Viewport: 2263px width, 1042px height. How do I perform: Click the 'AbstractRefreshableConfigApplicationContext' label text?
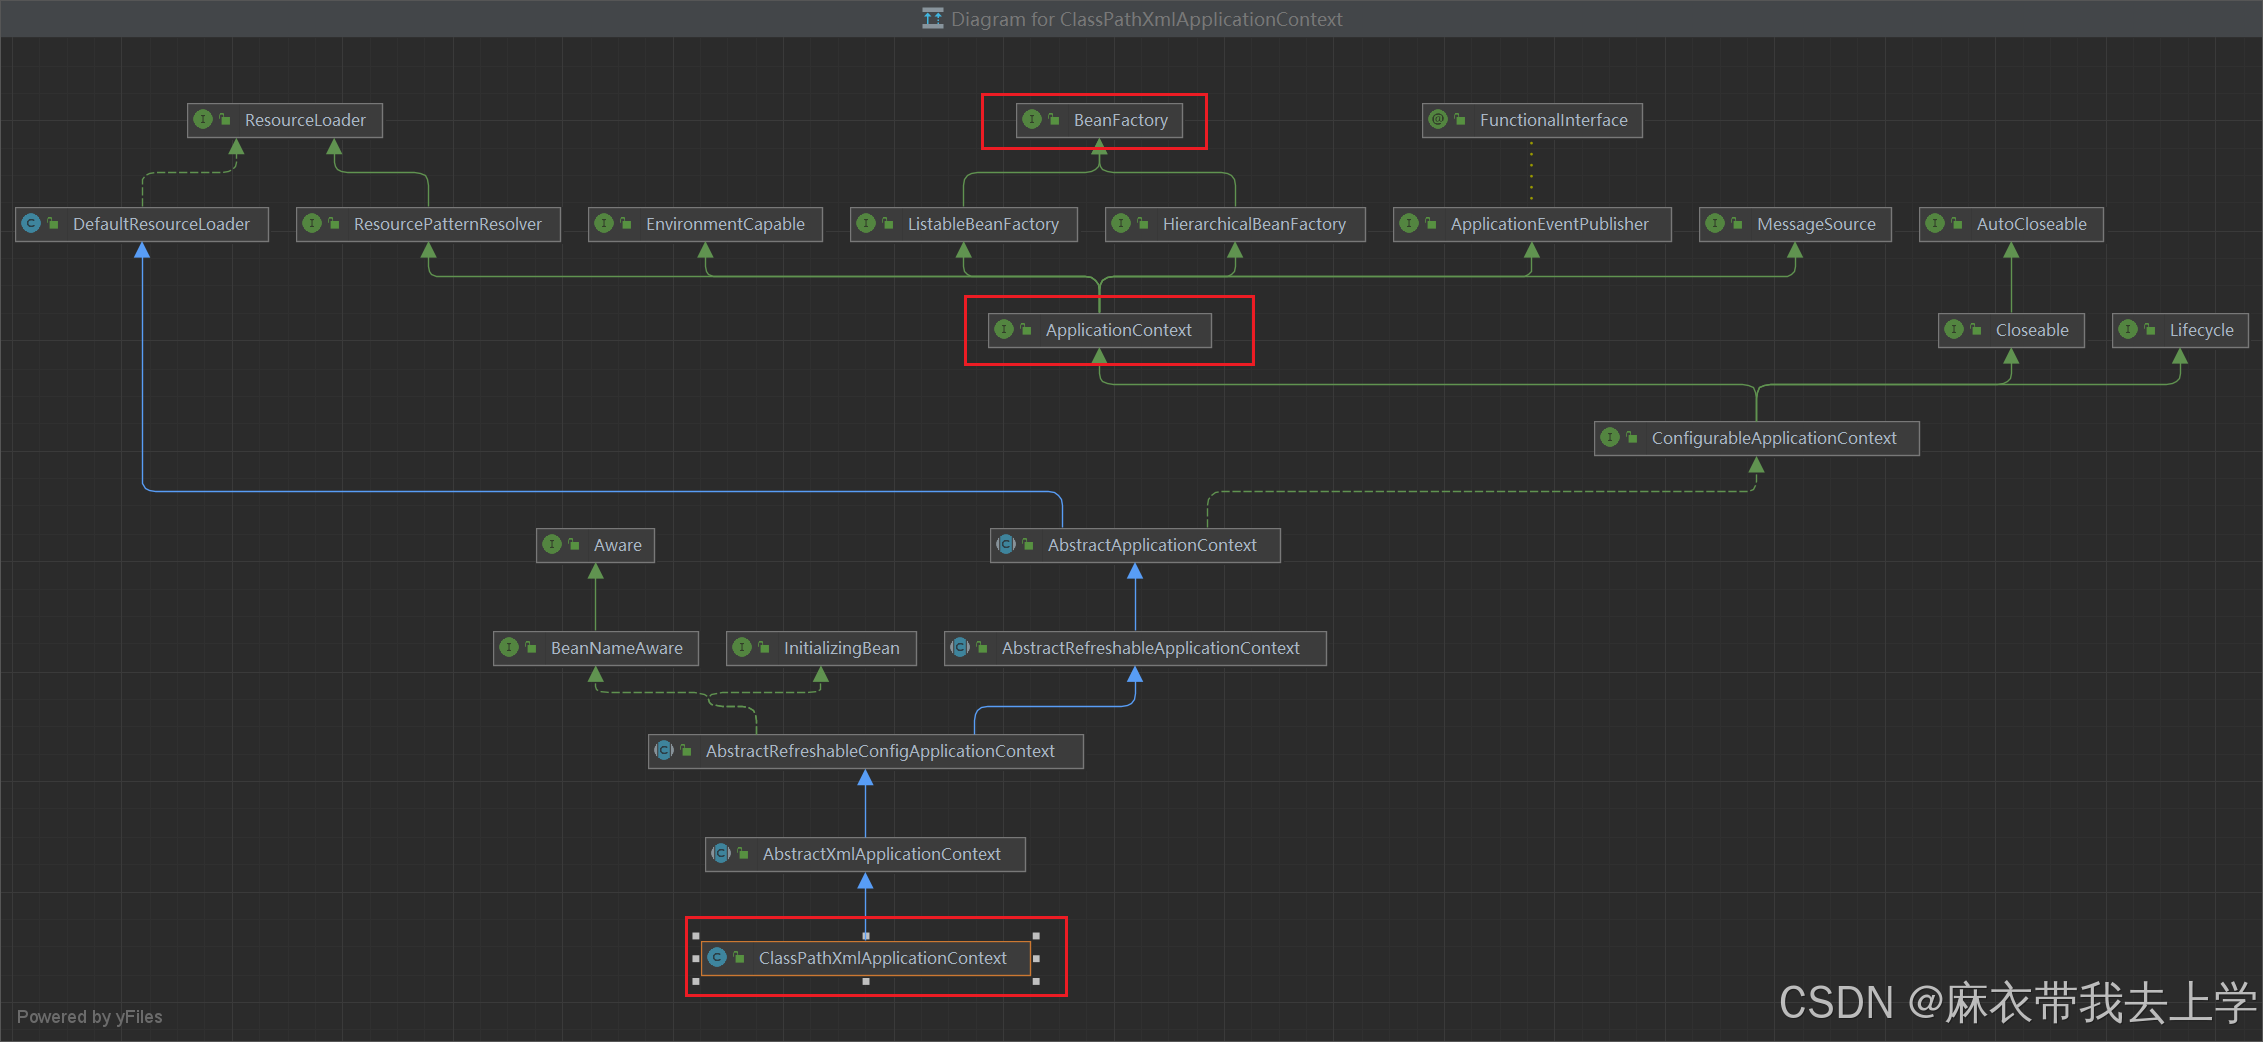point(880,751)
